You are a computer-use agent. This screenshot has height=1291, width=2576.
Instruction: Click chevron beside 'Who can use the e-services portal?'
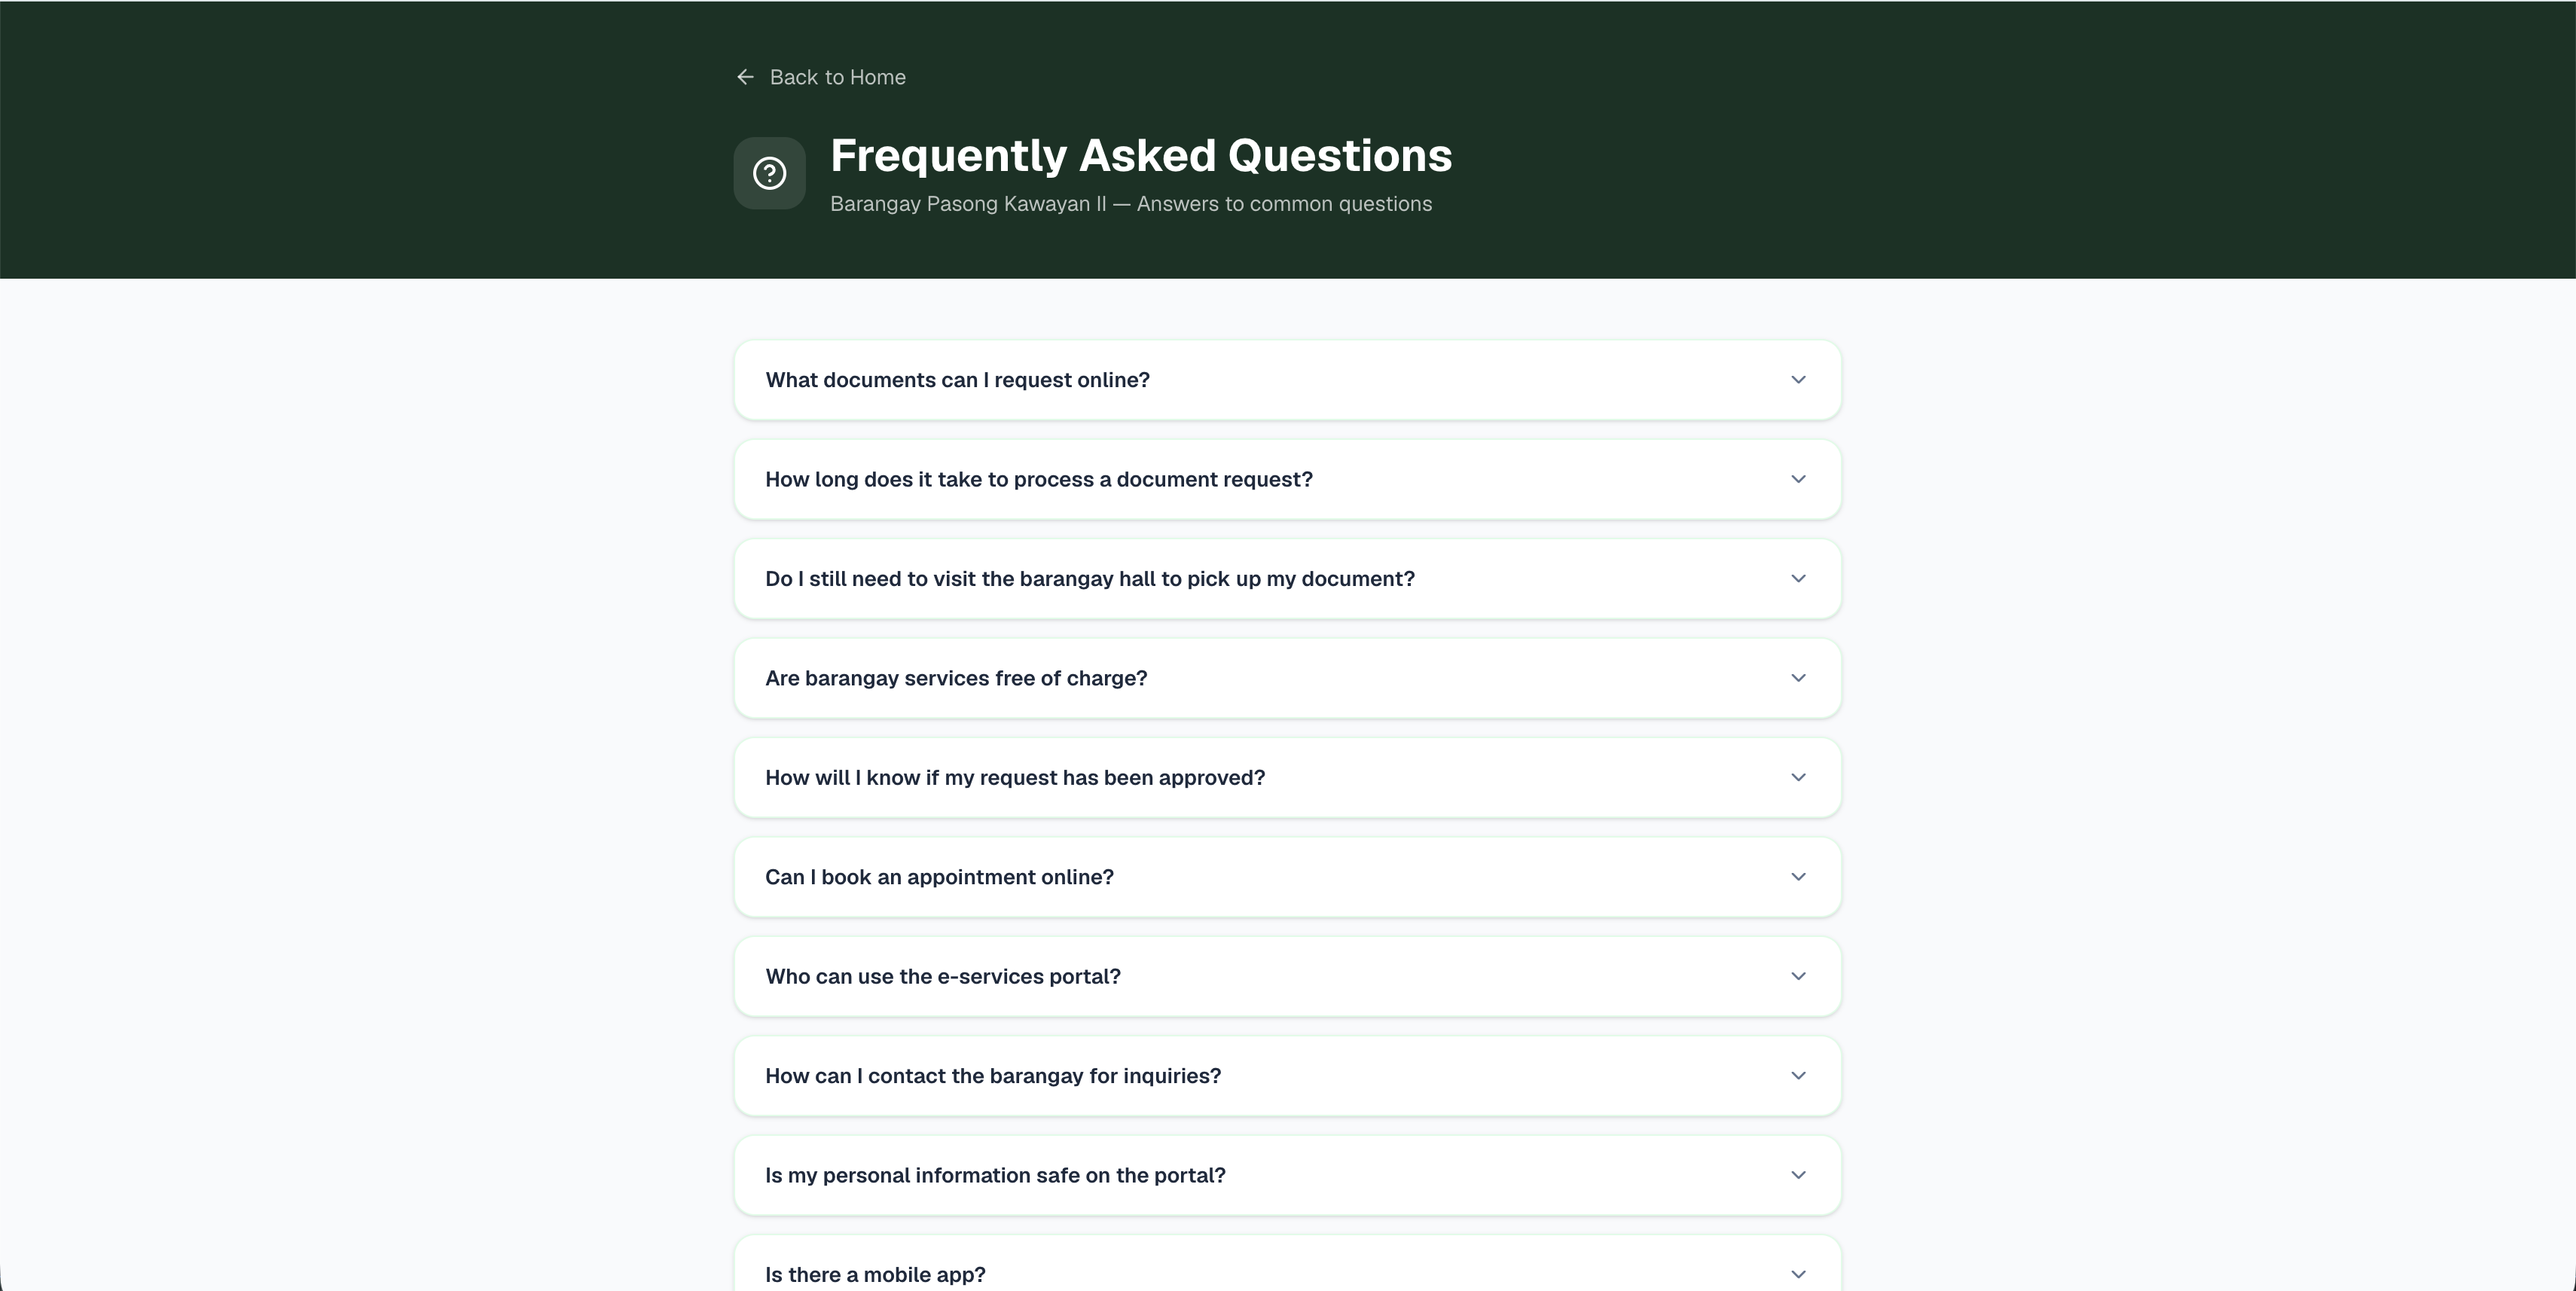click(x=1798, y=976)
